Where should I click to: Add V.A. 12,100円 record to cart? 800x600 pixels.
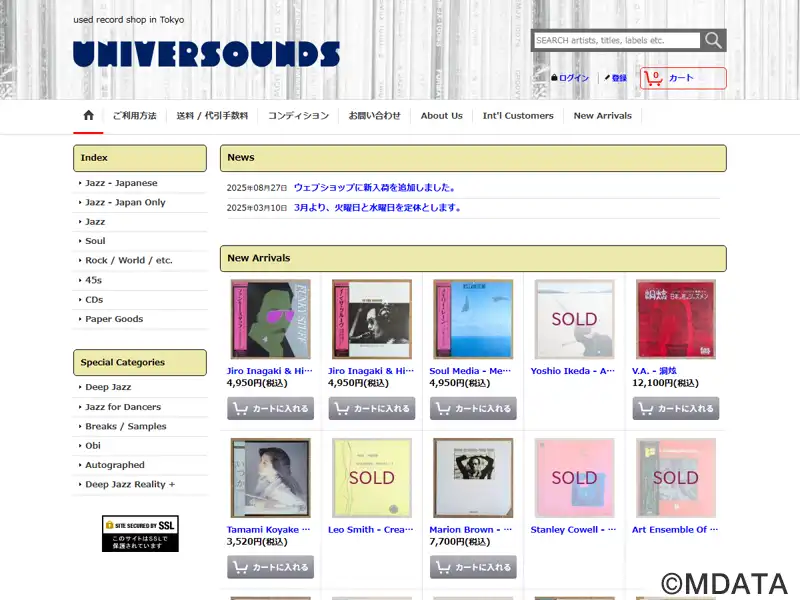pos(676,409)
